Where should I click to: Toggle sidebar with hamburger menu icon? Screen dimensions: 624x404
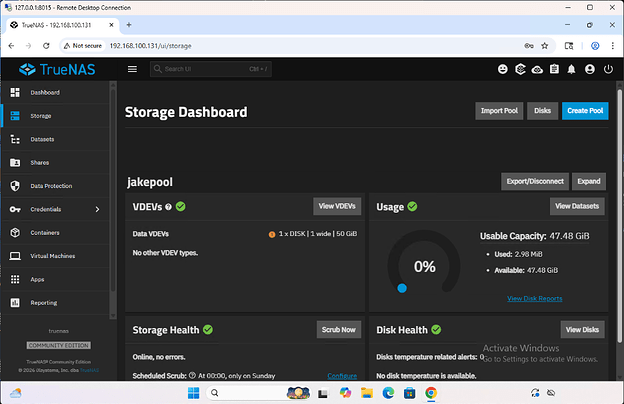(132, 69)
